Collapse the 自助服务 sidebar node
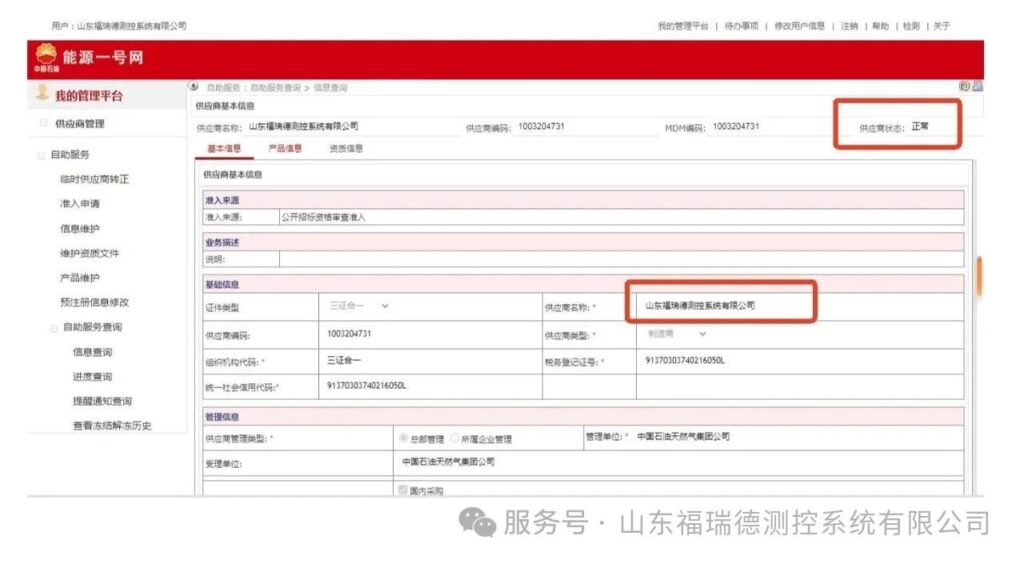Screen dimensions: 1024x564 click(x=41, y=155)
